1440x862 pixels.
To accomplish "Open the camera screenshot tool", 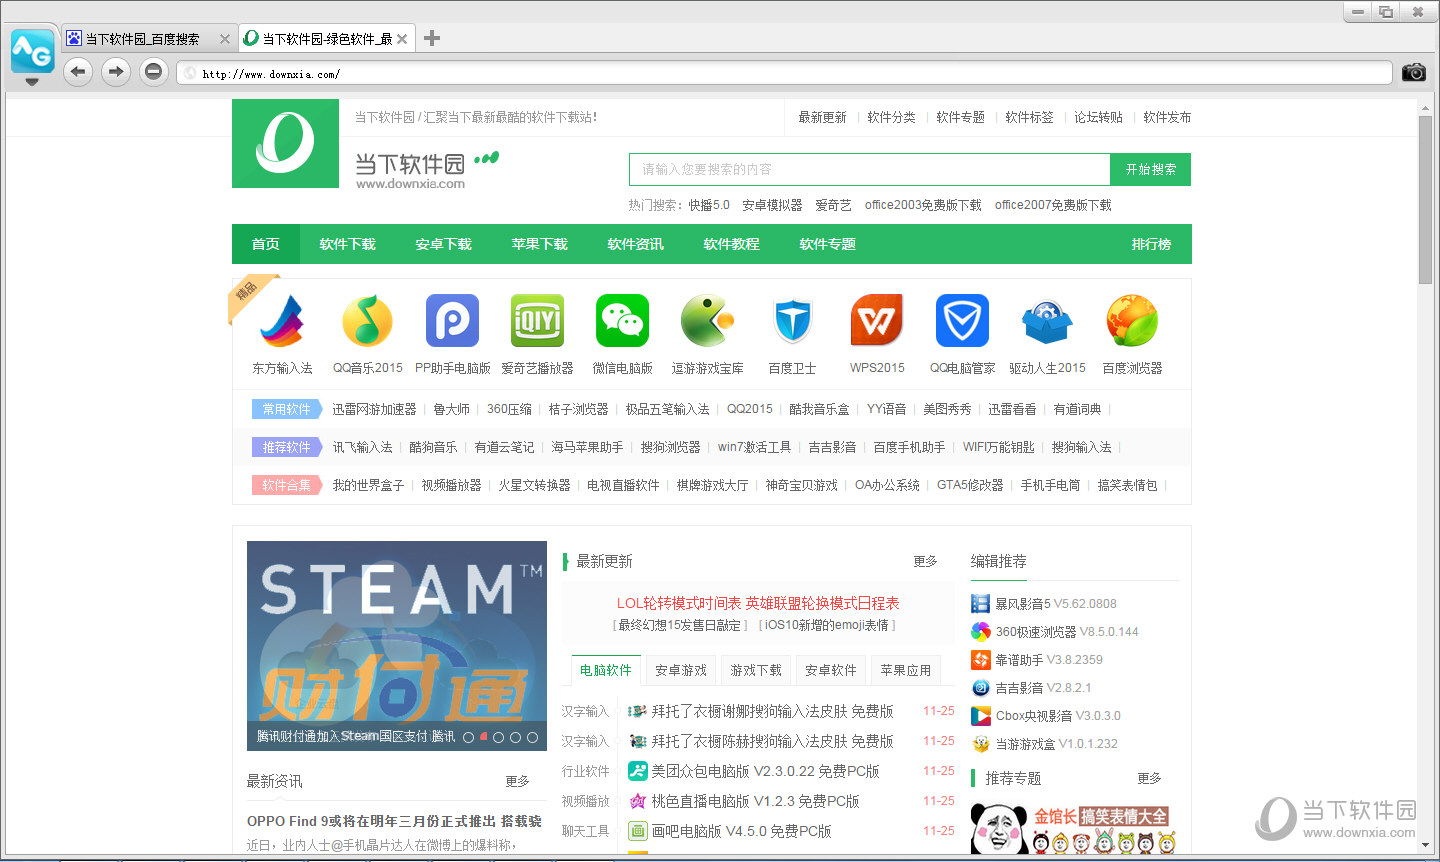I will click(1414, 72).
